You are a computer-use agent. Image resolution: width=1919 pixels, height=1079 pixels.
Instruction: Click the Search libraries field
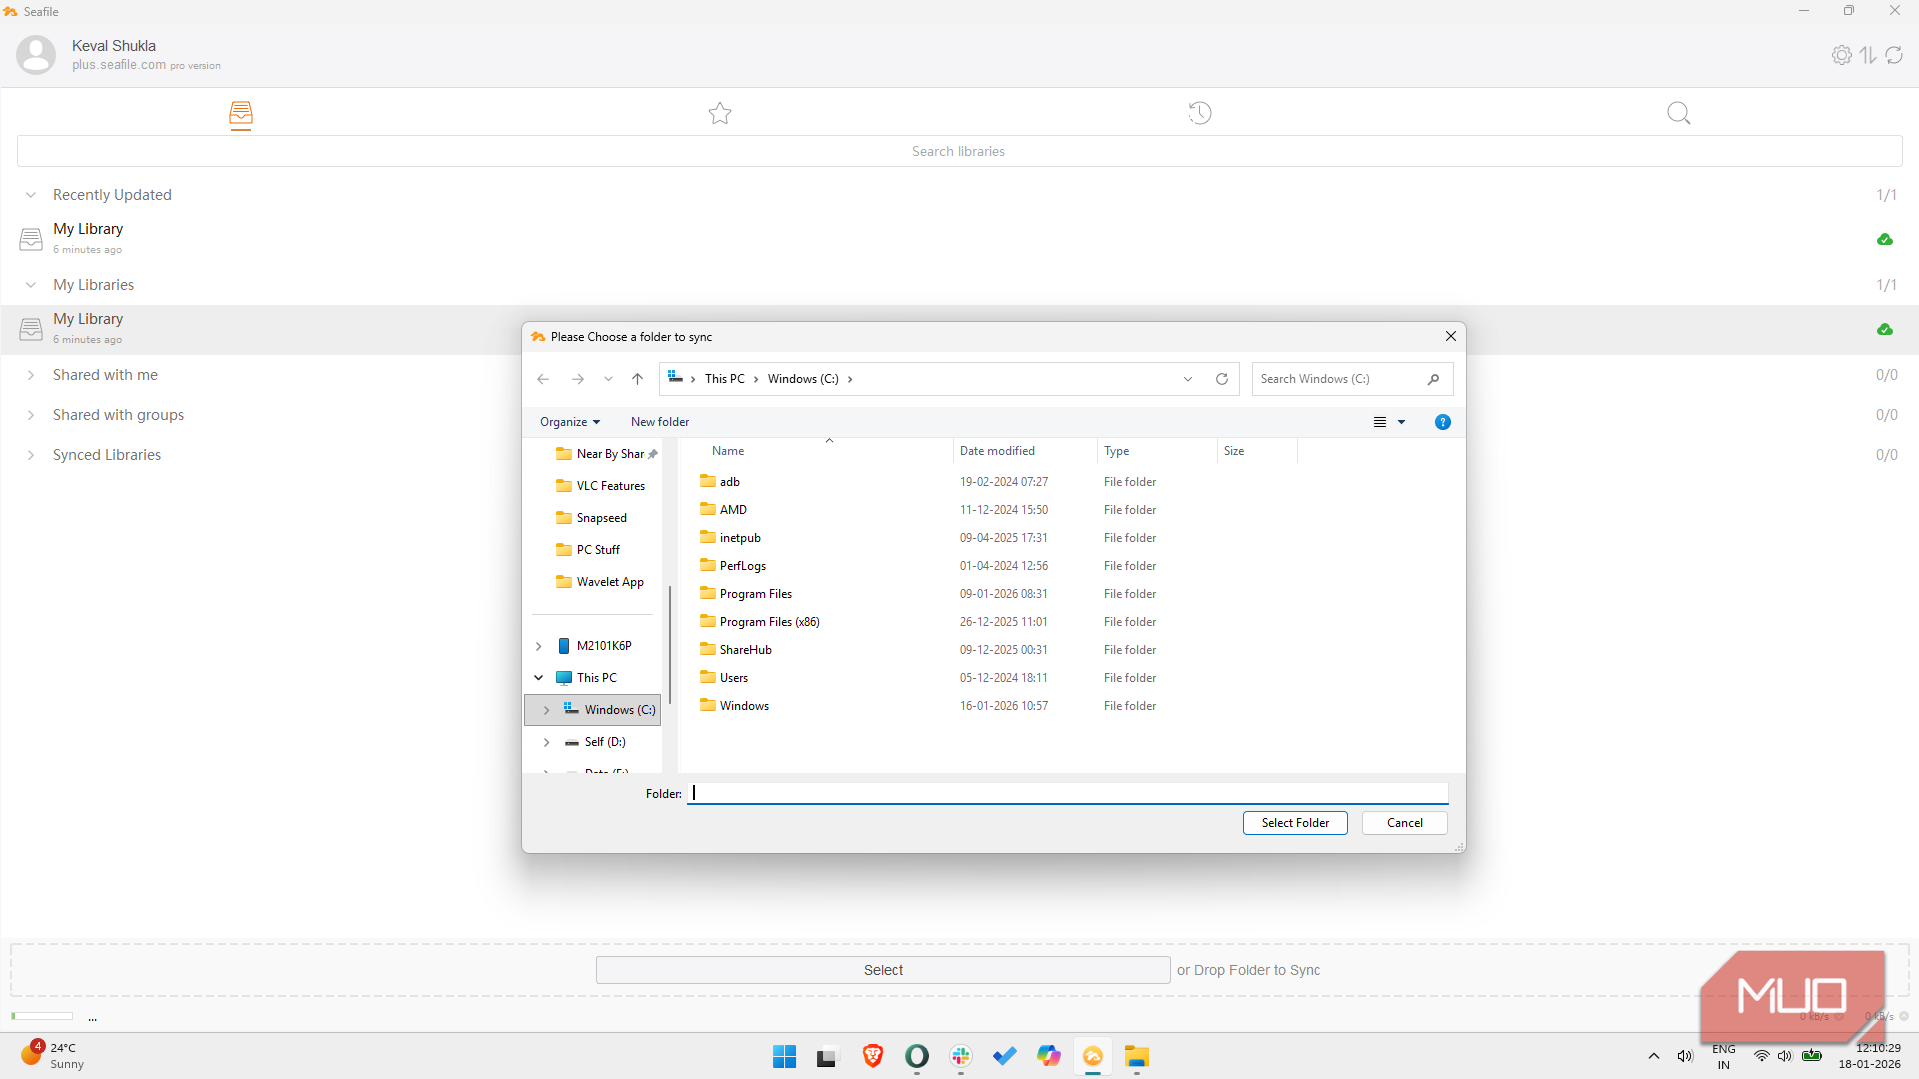pos(959,151)
